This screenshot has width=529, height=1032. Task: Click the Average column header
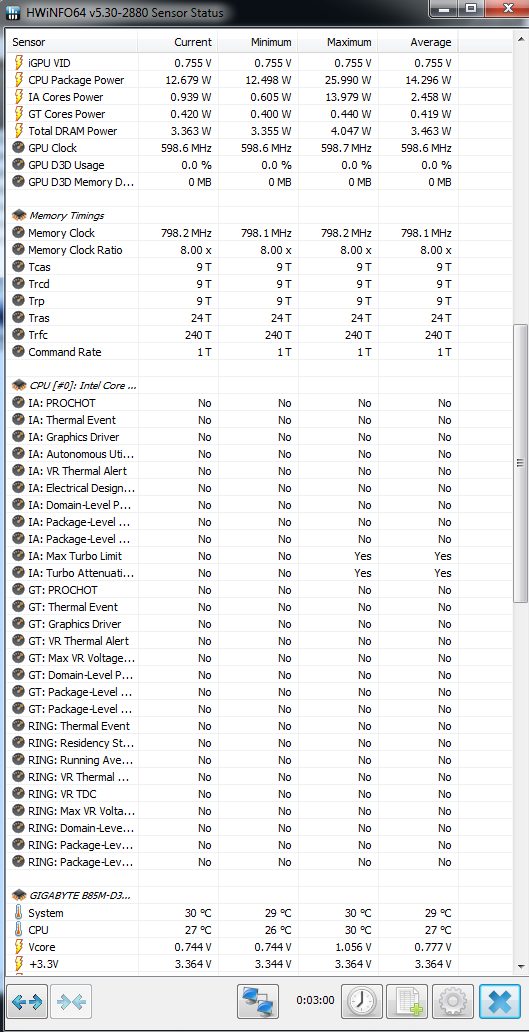[x=418, y=42]
